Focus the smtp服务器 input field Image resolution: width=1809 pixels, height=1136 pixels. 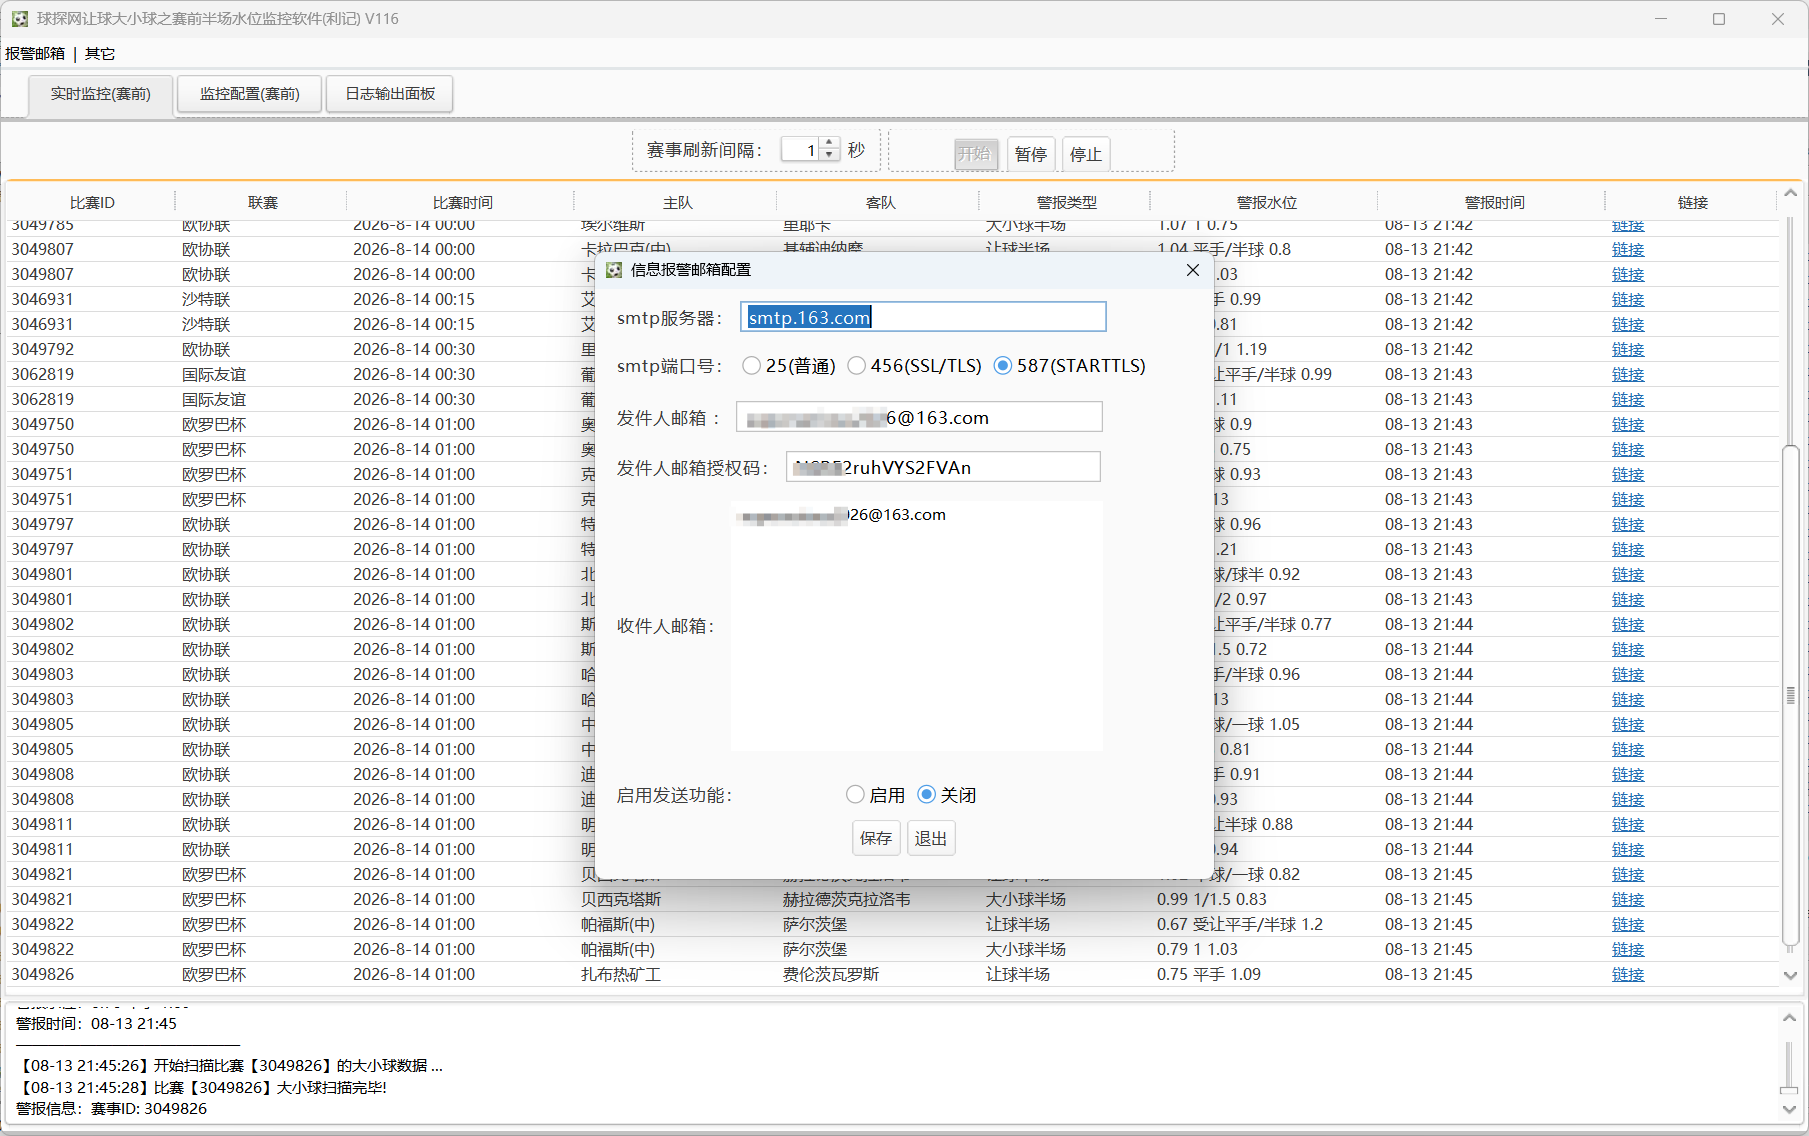pyautogui.click(x=923, y=317)
